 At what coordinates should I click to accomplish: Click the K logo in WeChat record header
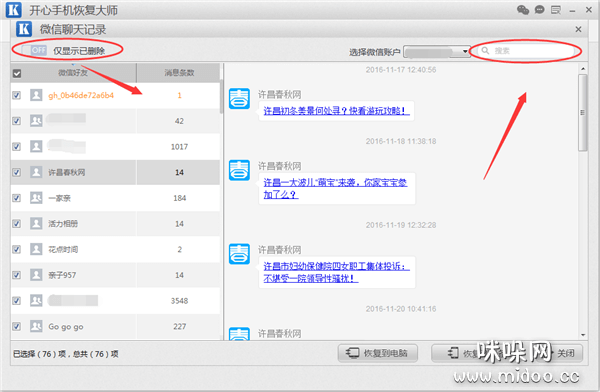click(x=24, y=29)
